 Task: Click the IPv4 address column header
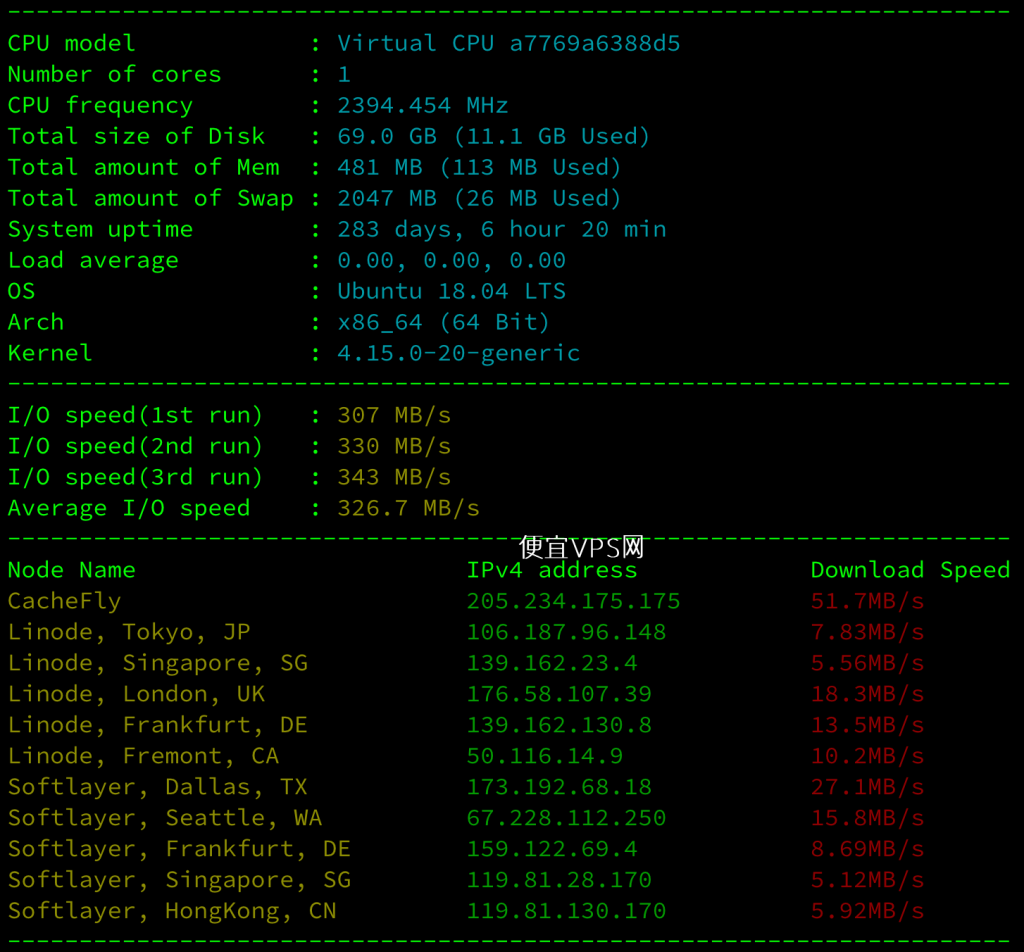(552, 570)
